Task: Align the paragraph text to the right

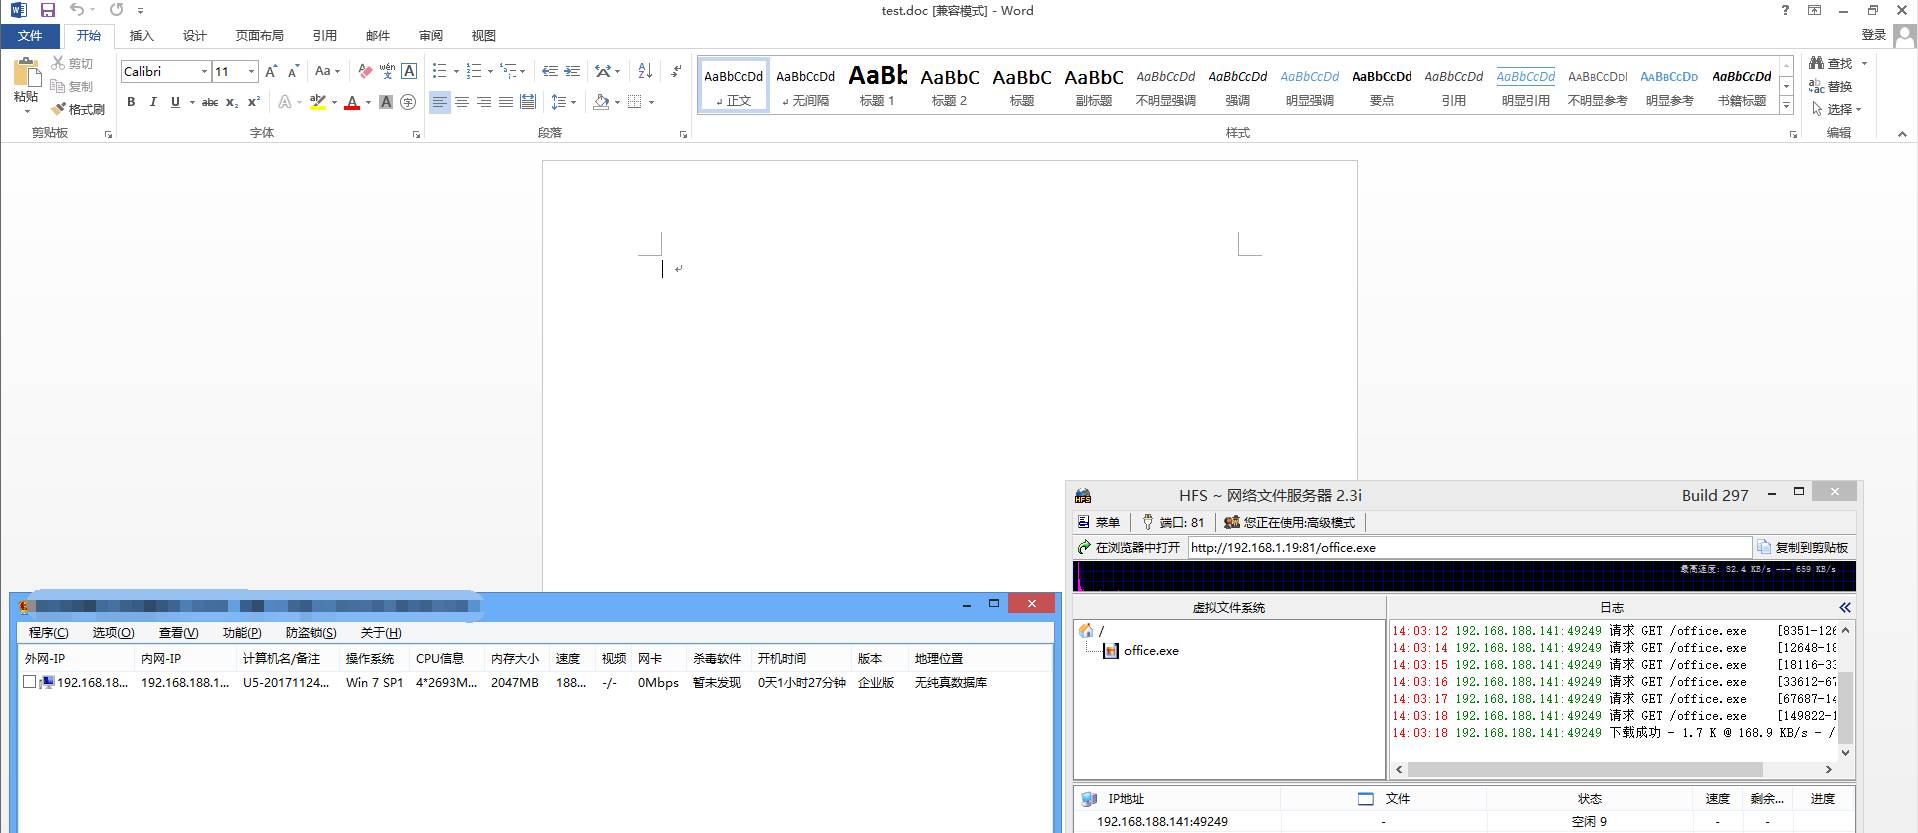Action: point(484,102)
